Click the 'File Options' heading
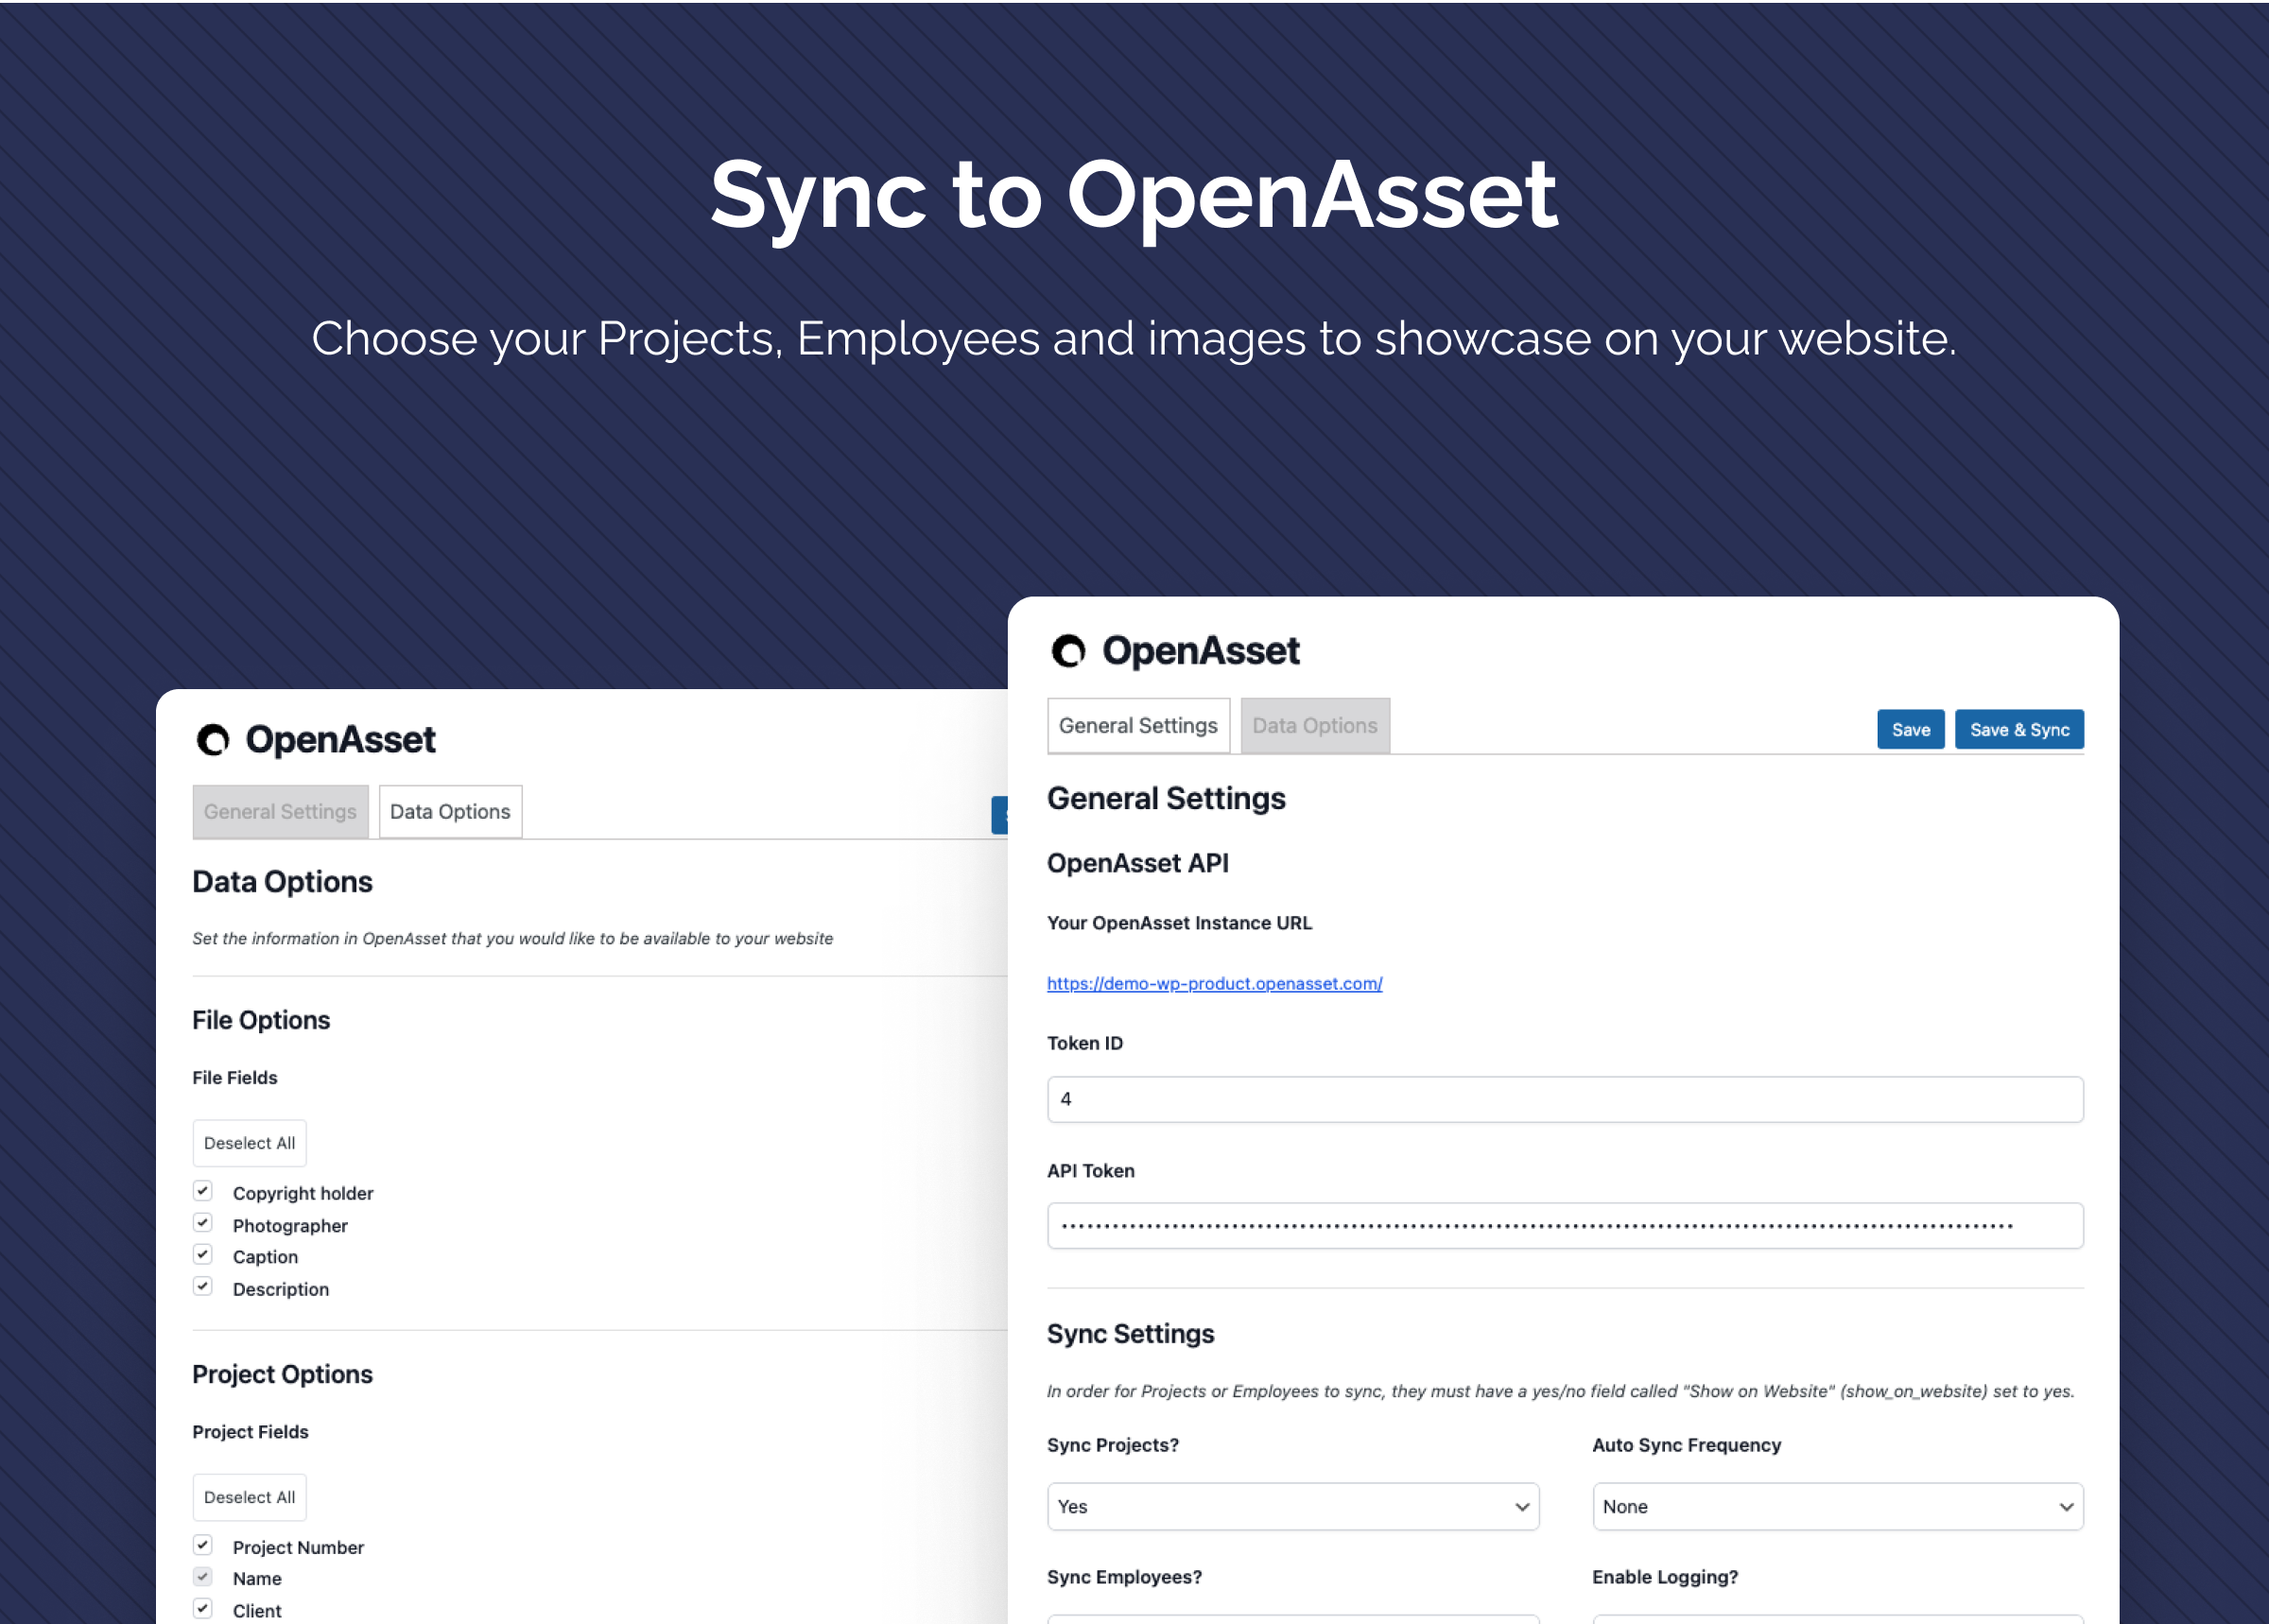The height and width of the screenshot is (1624, 2269). (261, 1020)
